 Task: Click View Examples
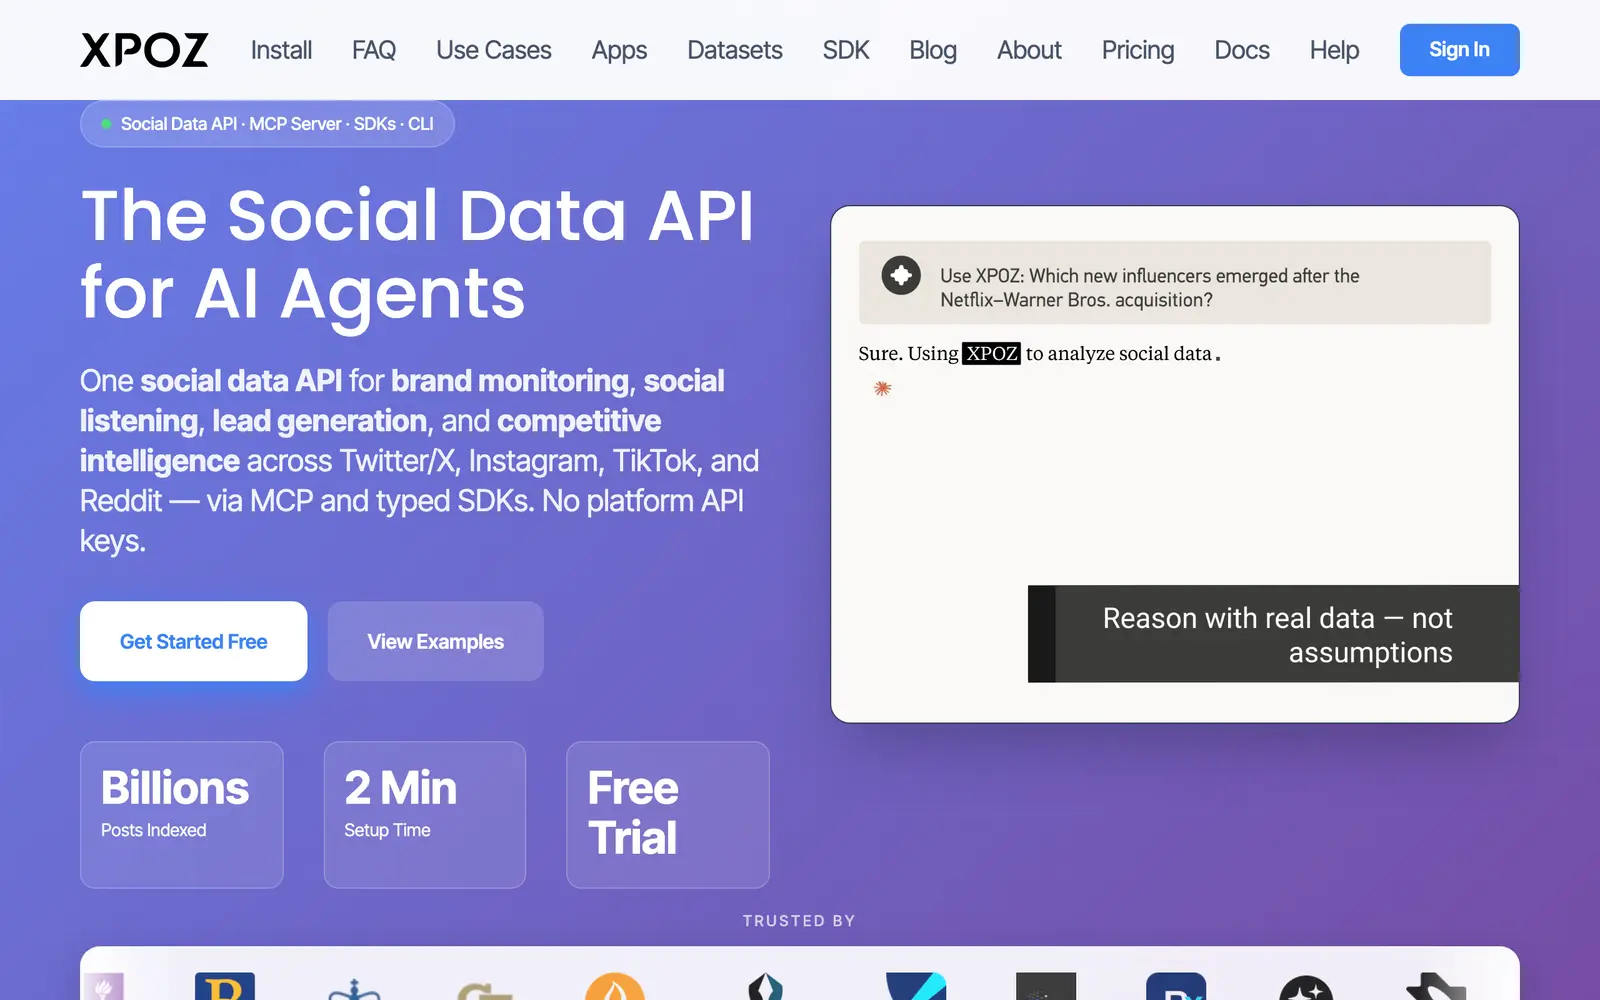(x=435, y=641)
